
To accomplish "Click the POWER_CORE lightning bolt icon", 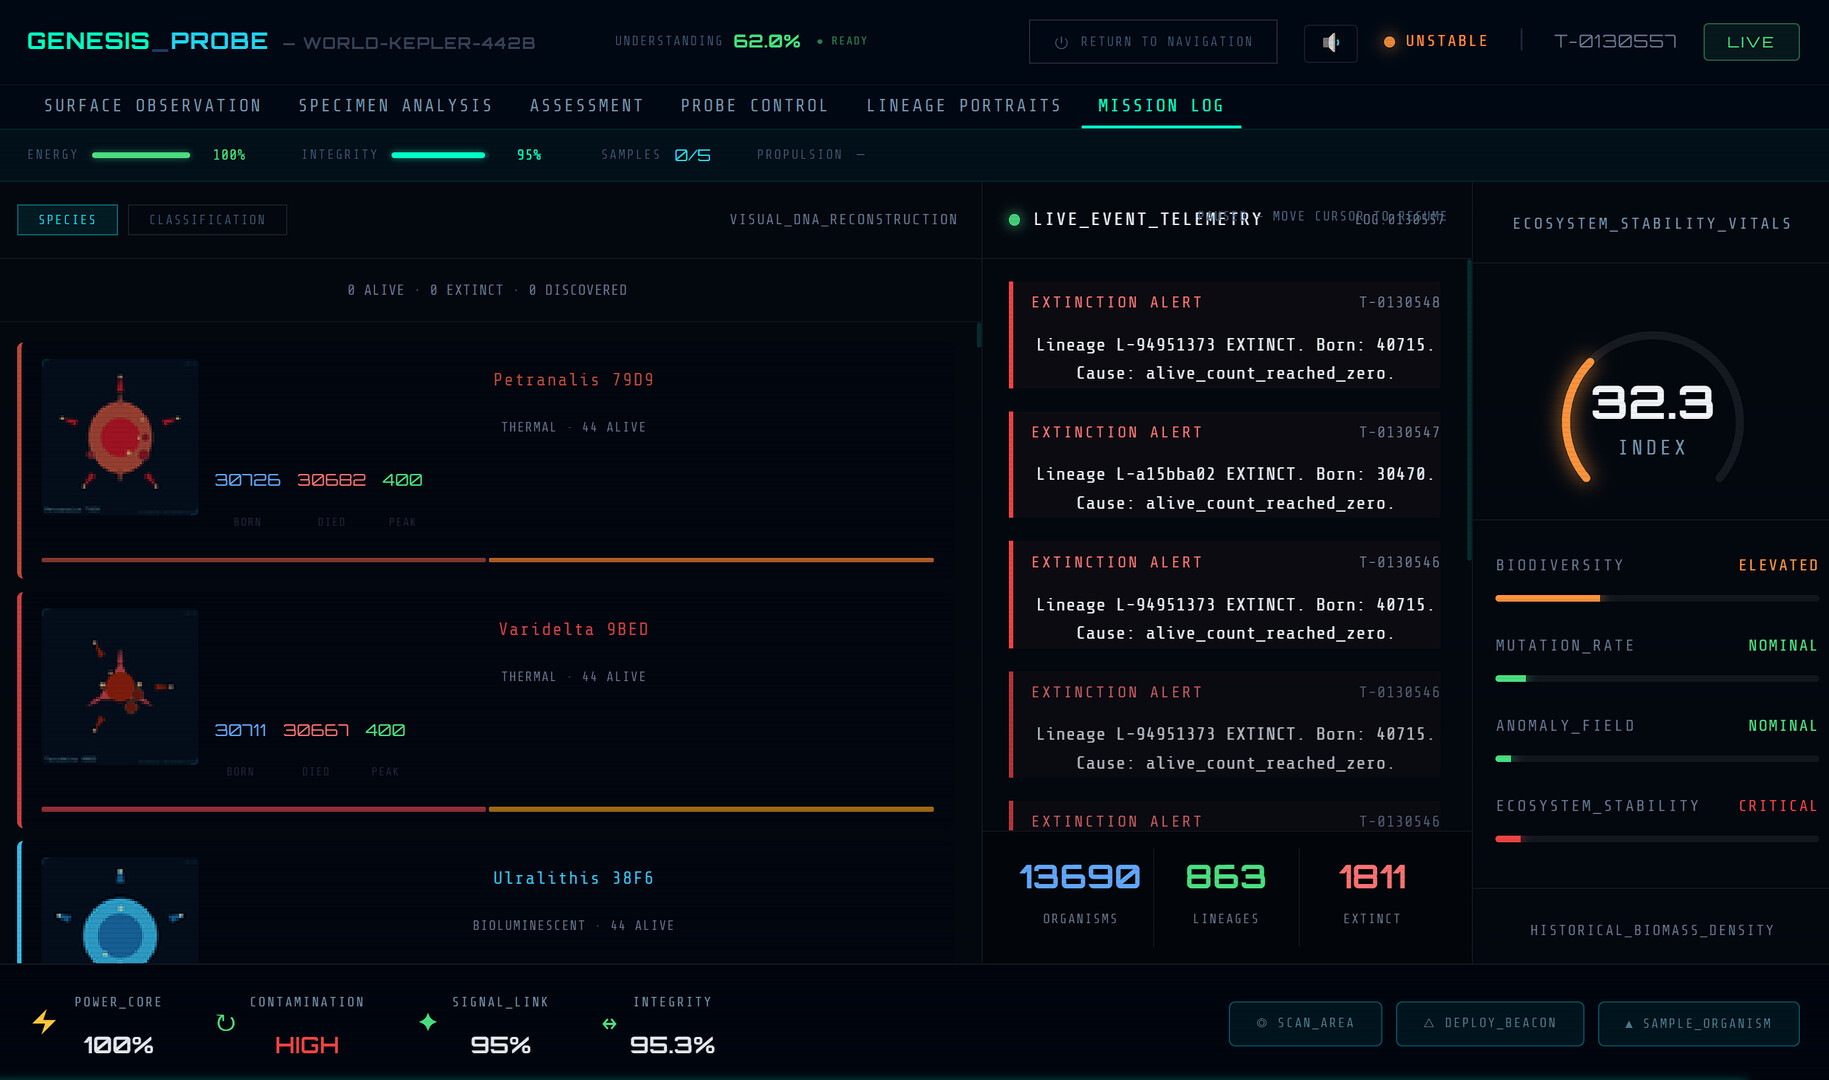I will coord(44,1022).
